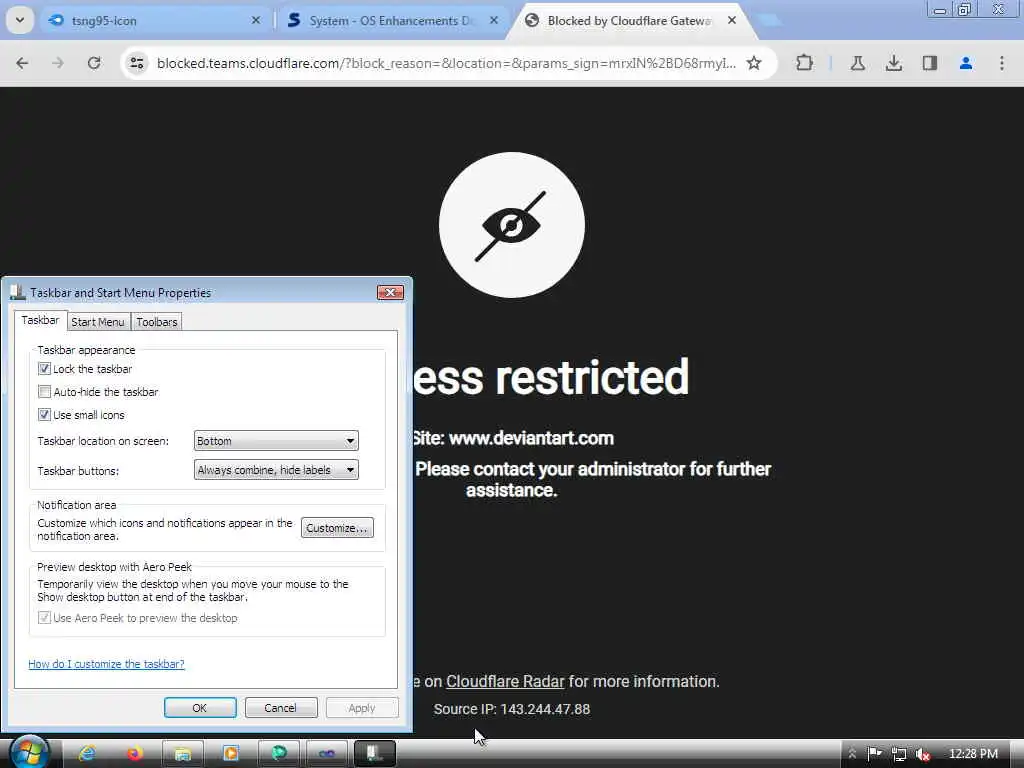The height and width of the screenshot is (768, 1024).
Task: Switch to System - OS Enhancements tab
Action: pos(391,20)
